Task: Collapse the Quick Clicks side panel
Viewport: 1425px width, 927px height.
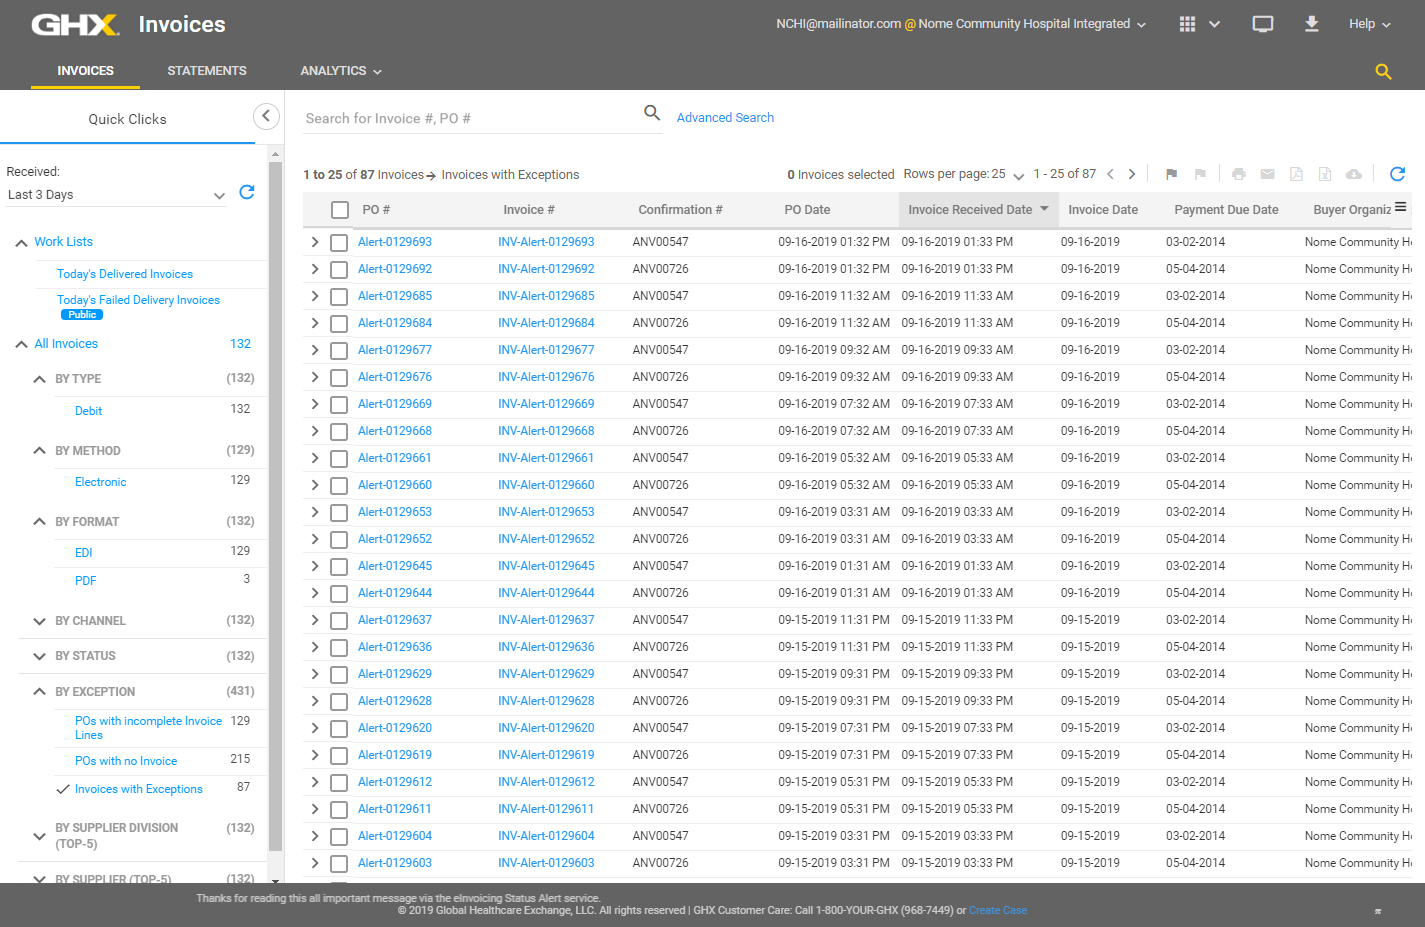Action: (x=266, y=116)
